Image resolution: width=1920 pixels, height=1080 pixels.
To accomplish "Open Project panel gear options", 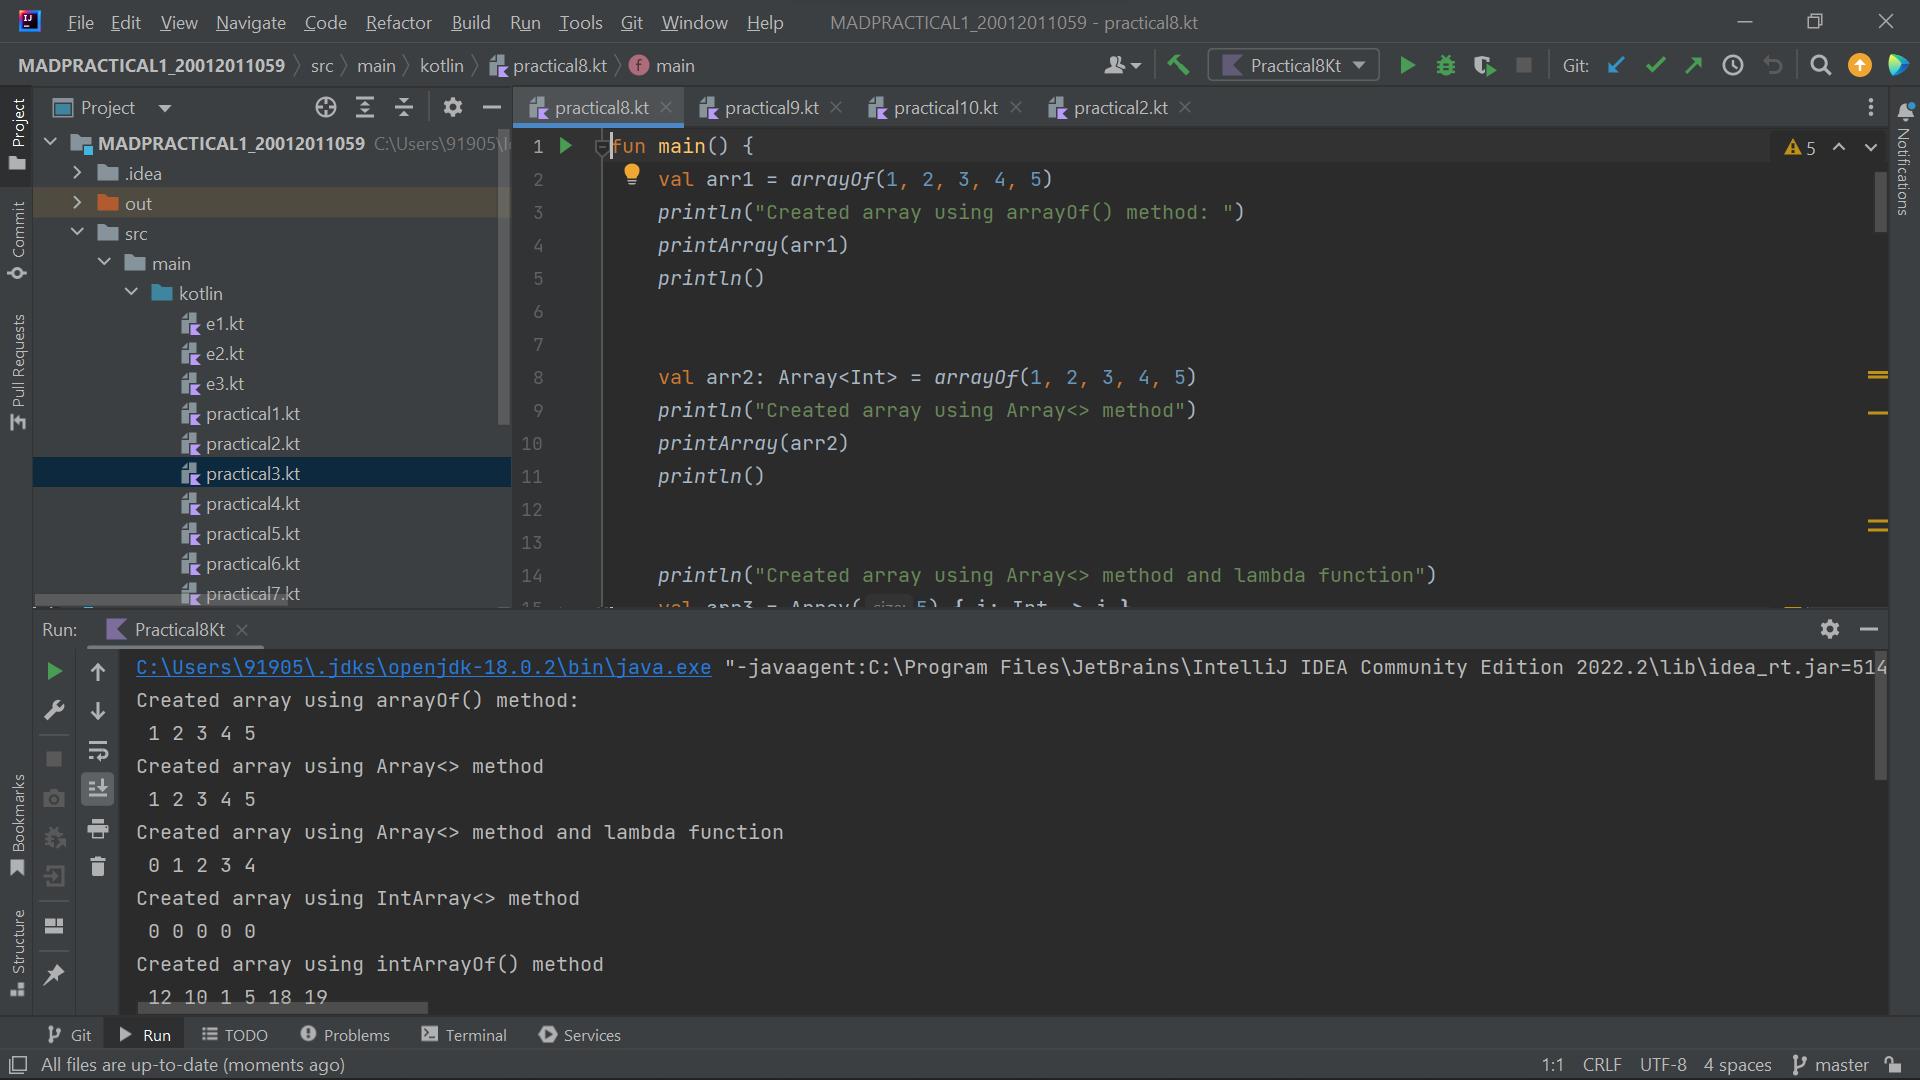I will pos(453,107).
